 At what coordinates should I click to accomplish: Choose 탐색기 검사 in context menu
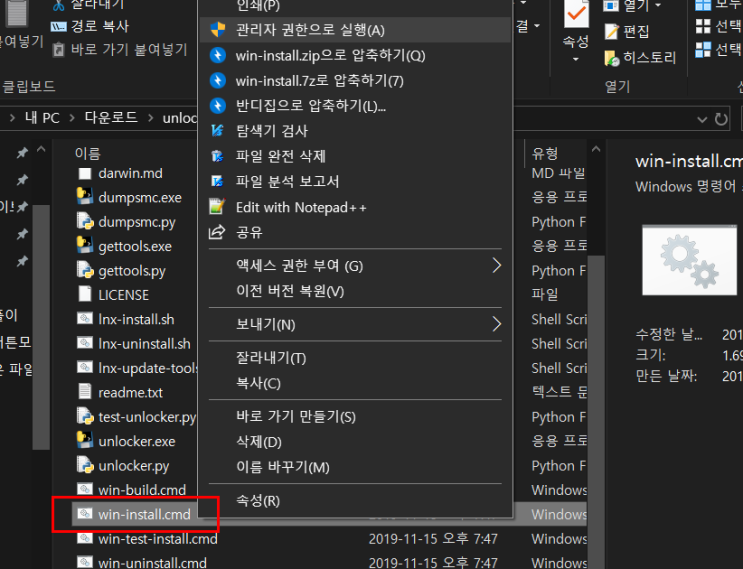pyautogui.click(x=355, y=131)
